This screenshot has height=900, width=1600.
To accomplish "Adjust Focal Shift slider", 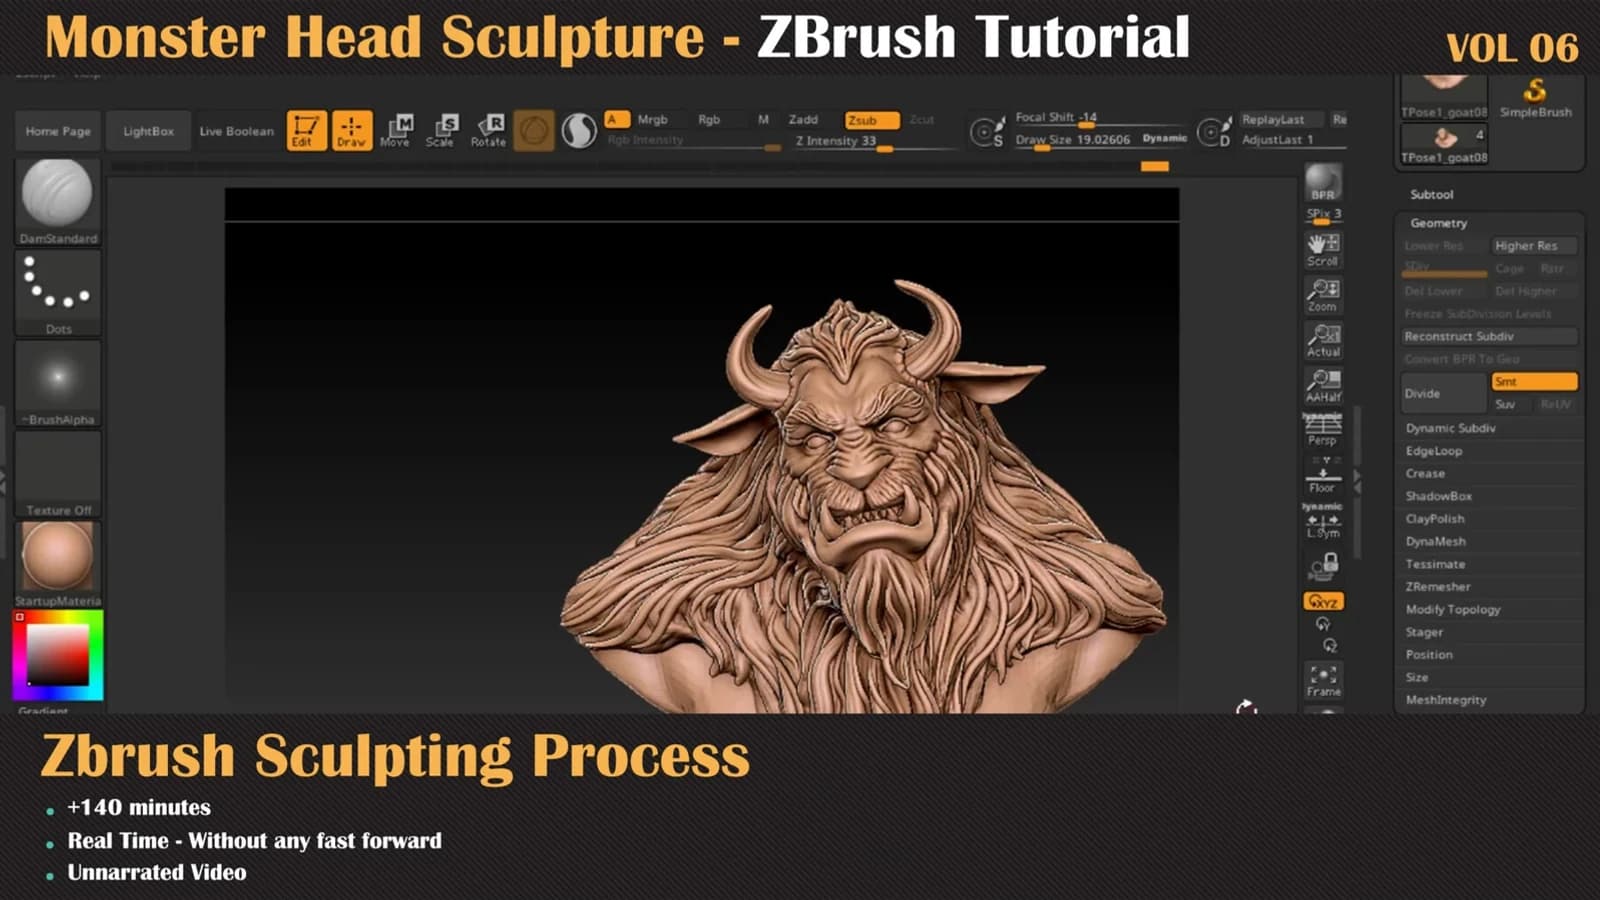I will (x=1100, y=119).
